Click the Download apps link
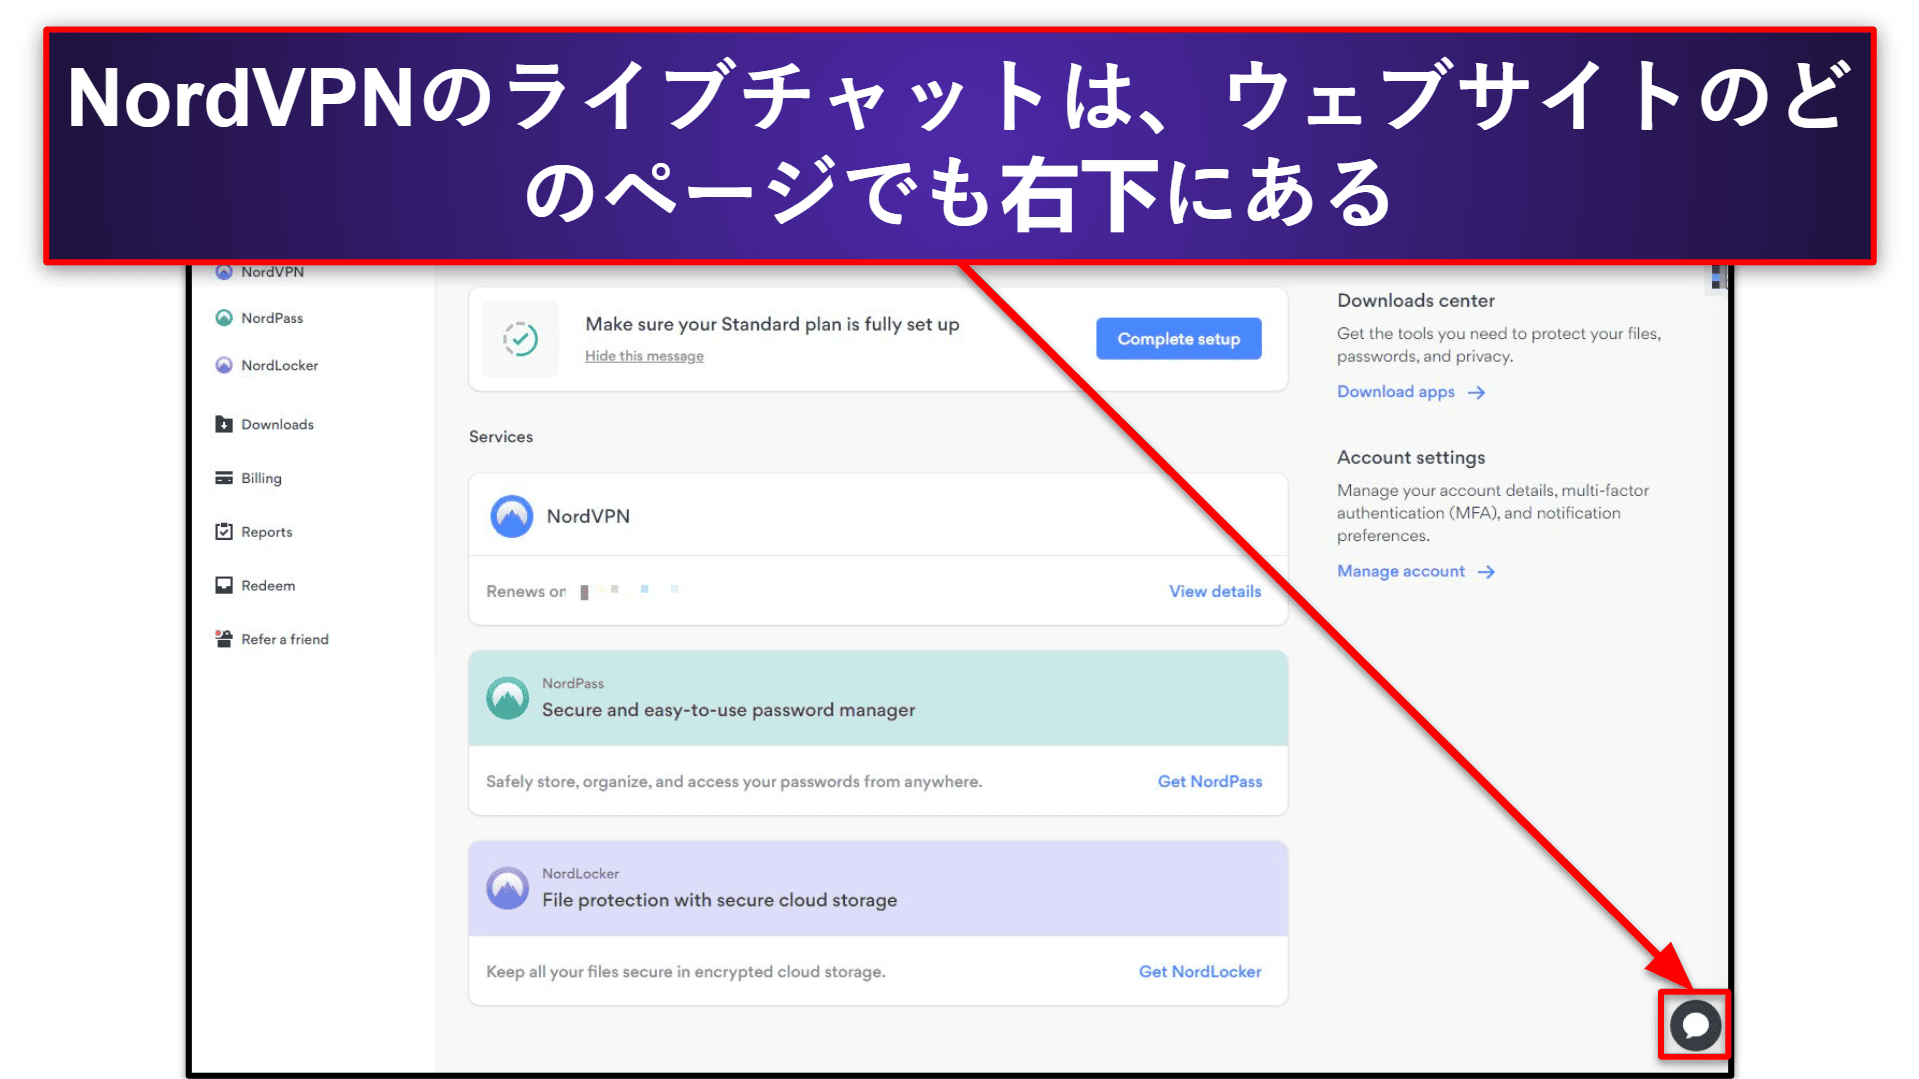The height and width of the screenshot is (1079, 1919). click(x=1395, y=392)
